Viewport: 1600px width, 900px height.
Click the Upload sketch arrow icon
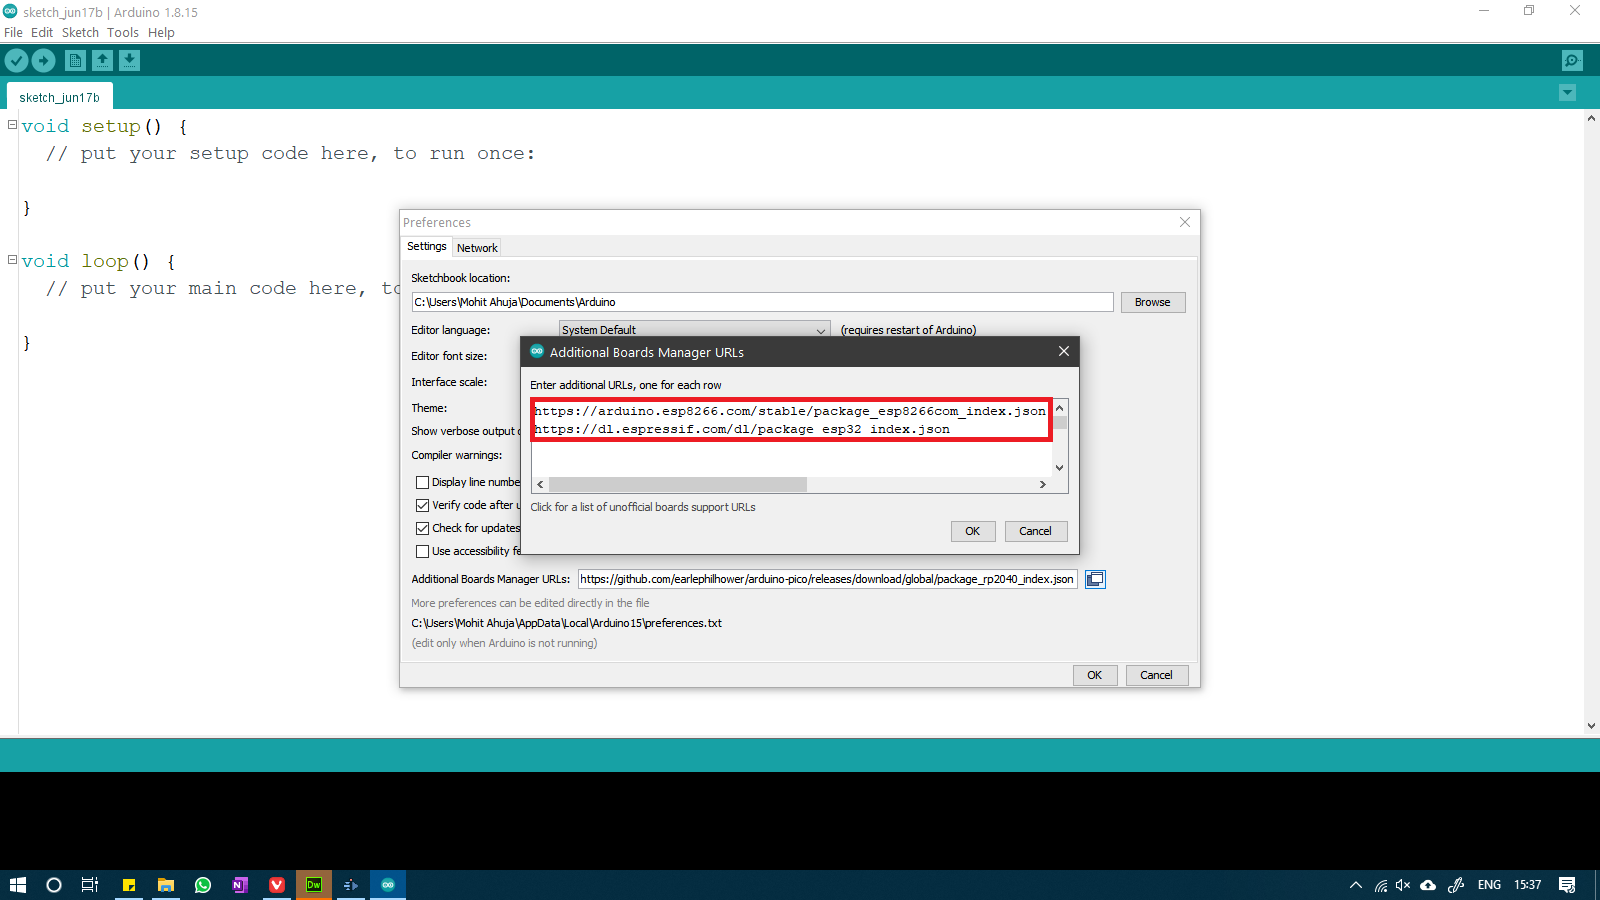click(43, 60)
